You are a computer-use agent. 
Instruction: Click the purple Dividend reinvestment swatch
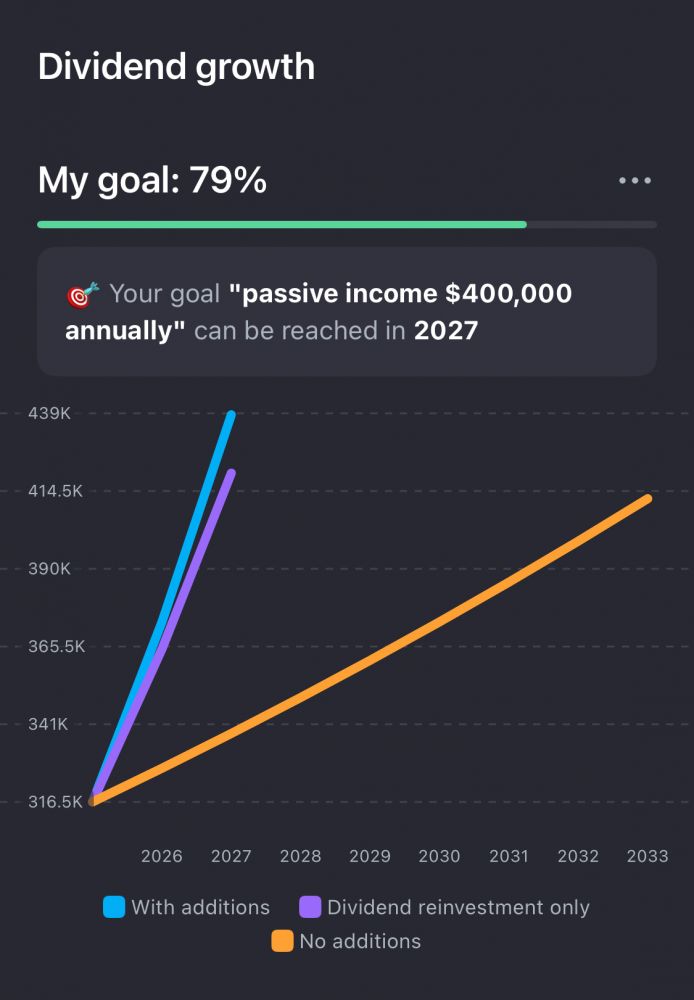coord(310,907)
